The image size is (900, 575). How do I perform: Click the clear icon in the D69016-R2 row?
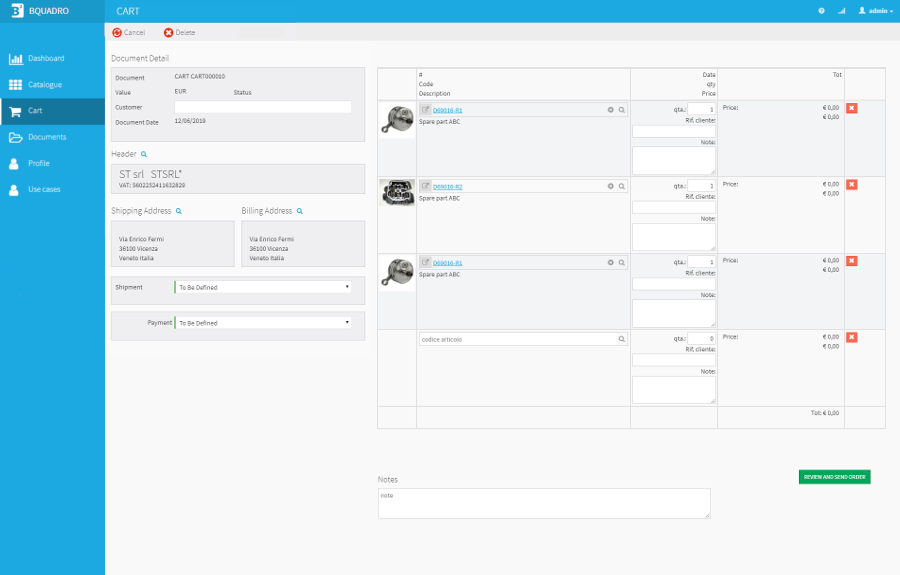[611, 186]
